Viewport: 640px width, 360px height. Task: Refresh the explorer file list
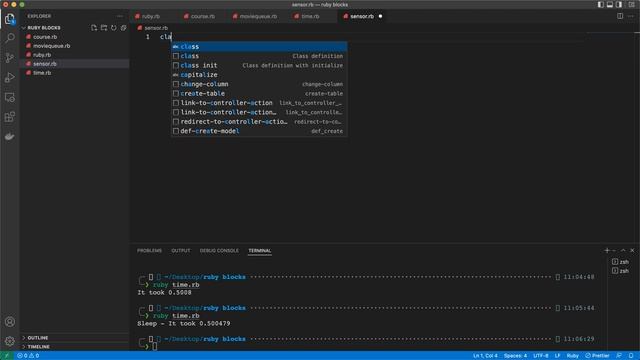pyautogui.click(x=114, y=28)
